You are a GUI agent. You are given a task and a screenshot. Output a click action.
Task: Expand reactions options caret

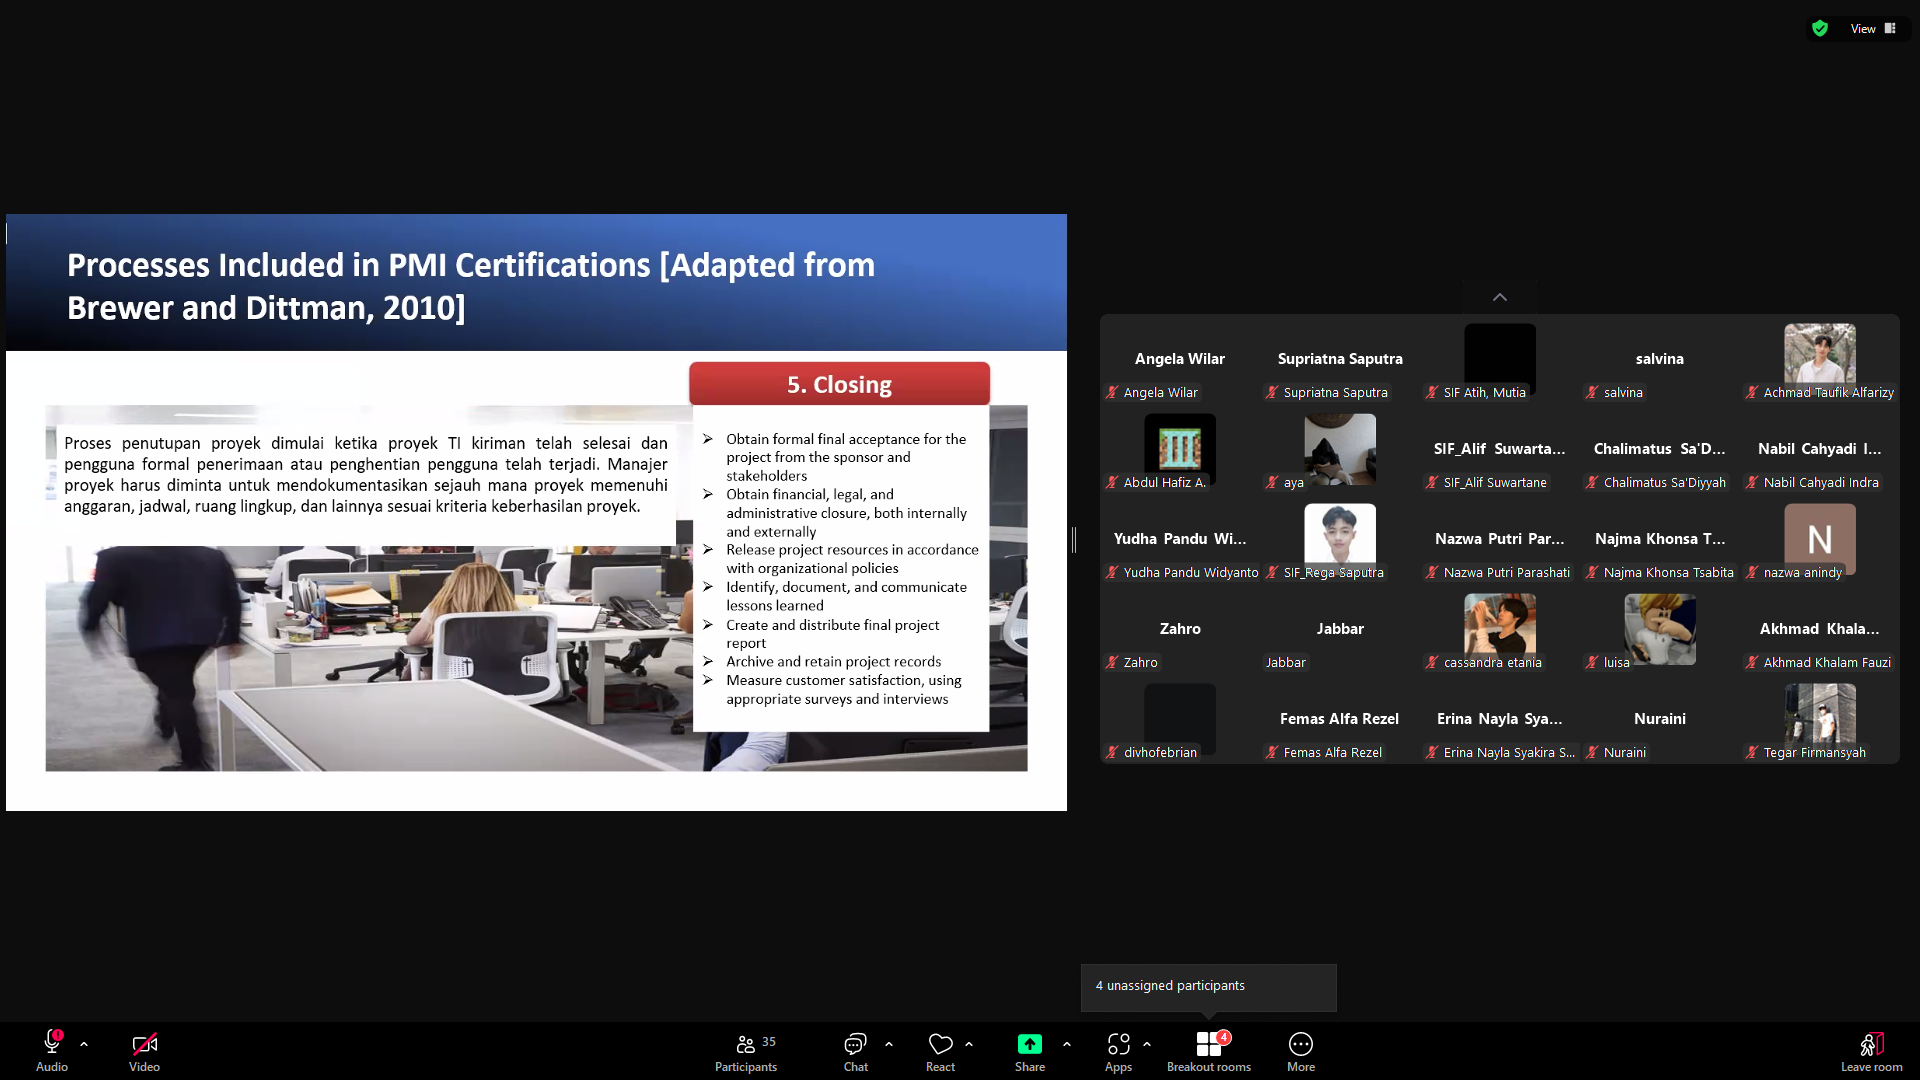pyautogui.click(x=969, y=1044)
